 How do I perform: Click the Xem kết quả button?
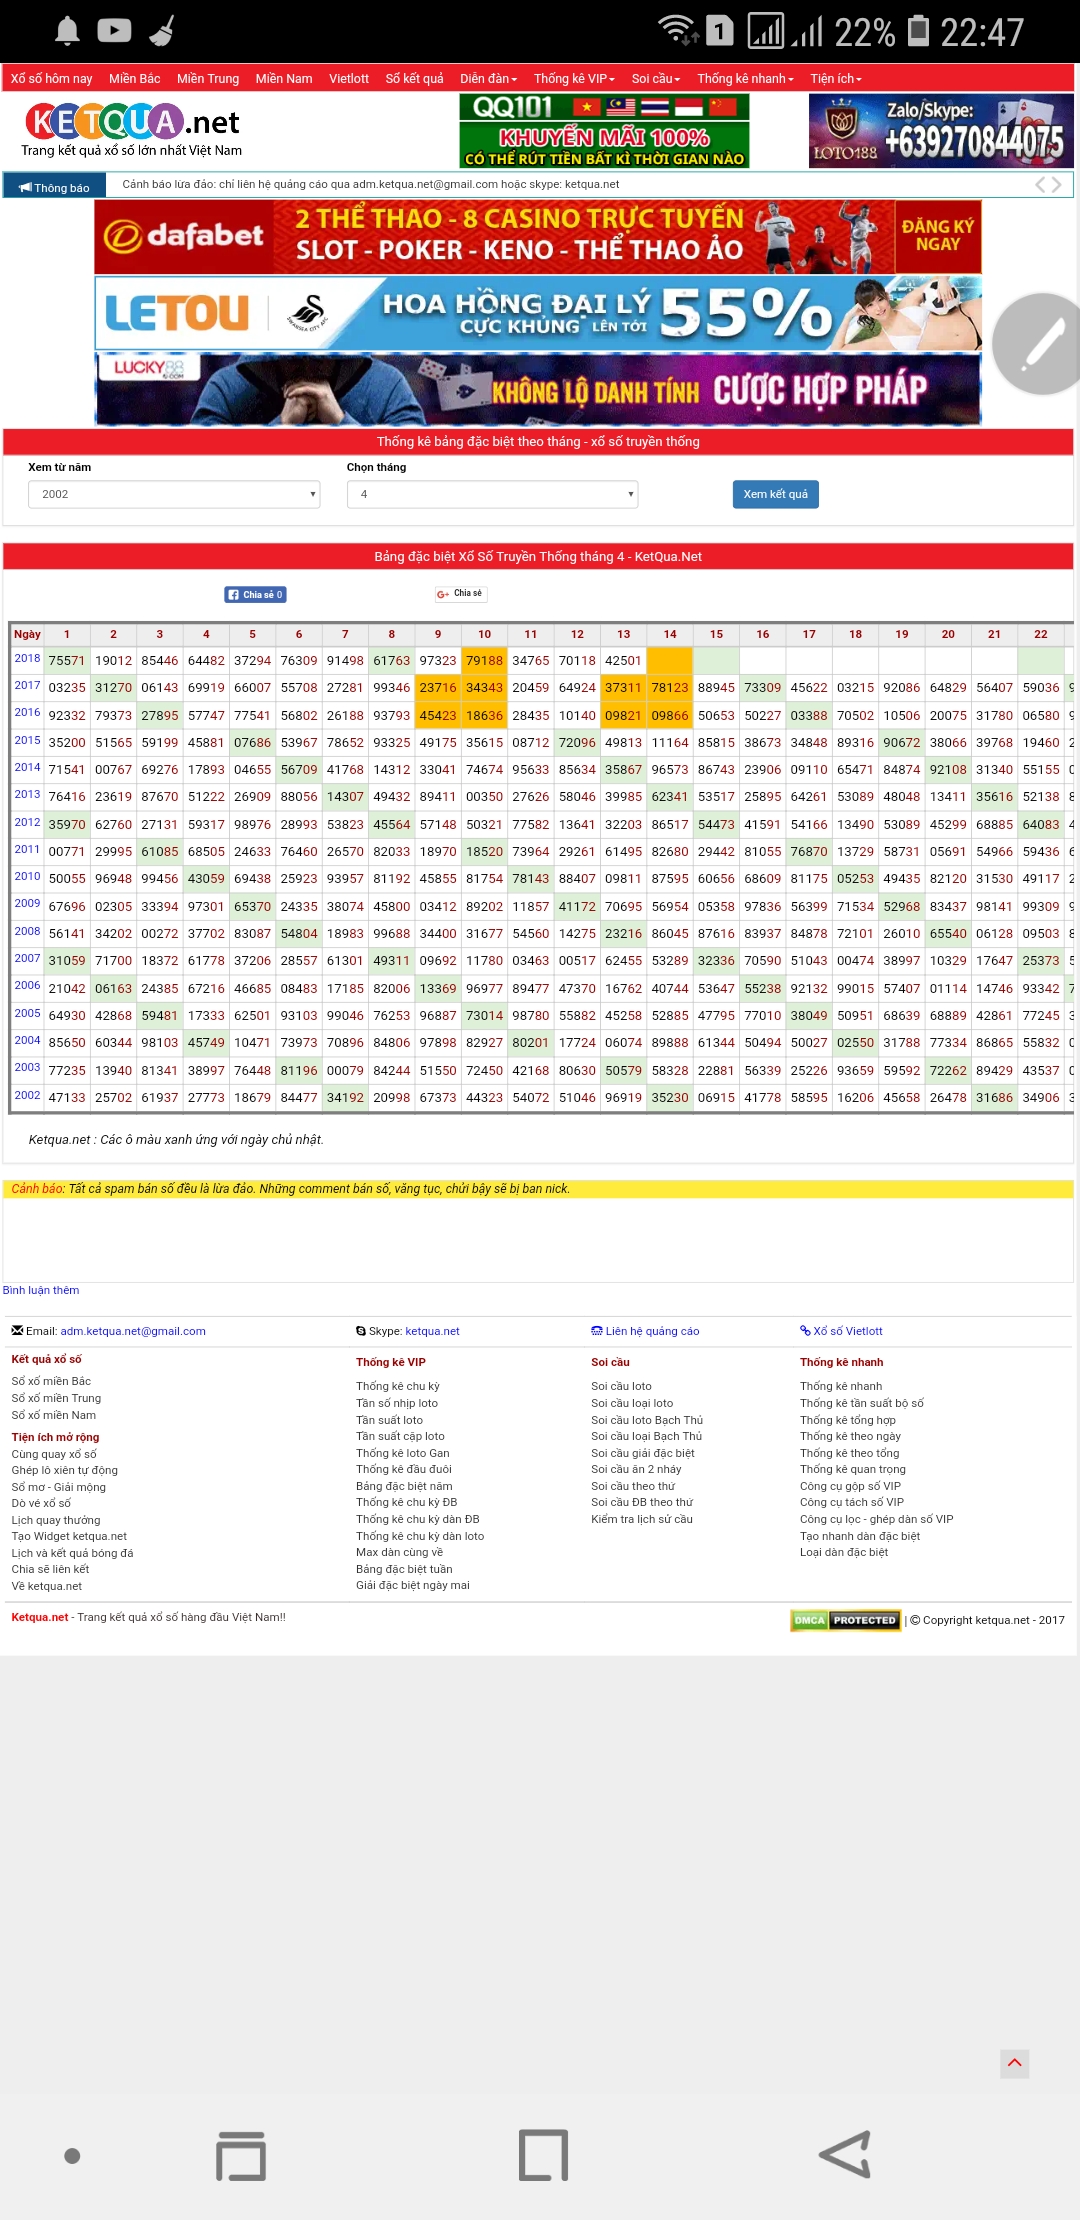(776, 494)
